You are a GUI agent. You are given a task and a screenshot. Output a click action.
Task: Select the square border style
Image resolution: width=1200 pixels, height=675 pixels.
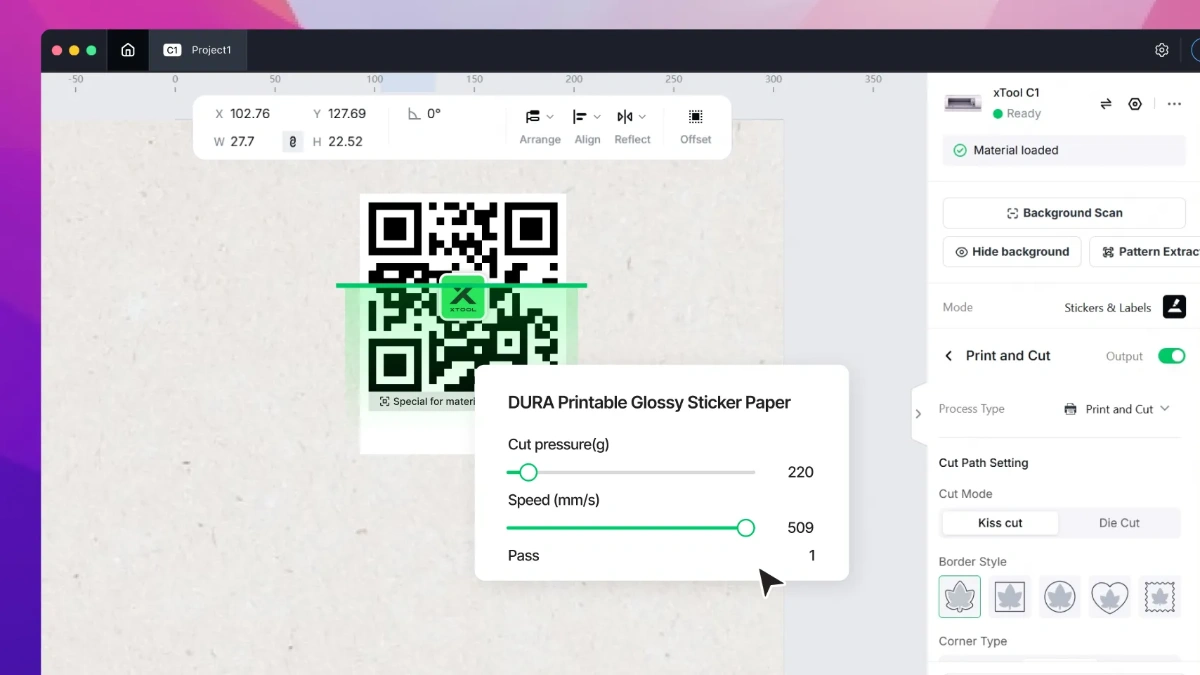point(1010,596)
